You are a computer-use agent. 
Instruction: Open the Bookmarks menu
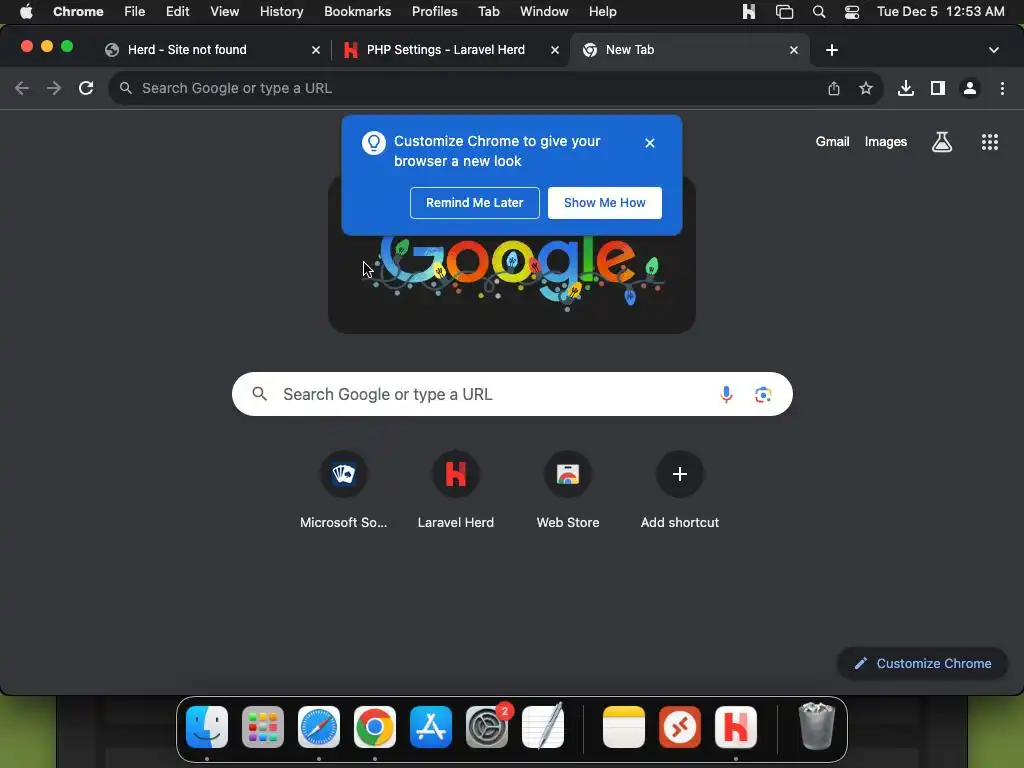click(358, 12)
